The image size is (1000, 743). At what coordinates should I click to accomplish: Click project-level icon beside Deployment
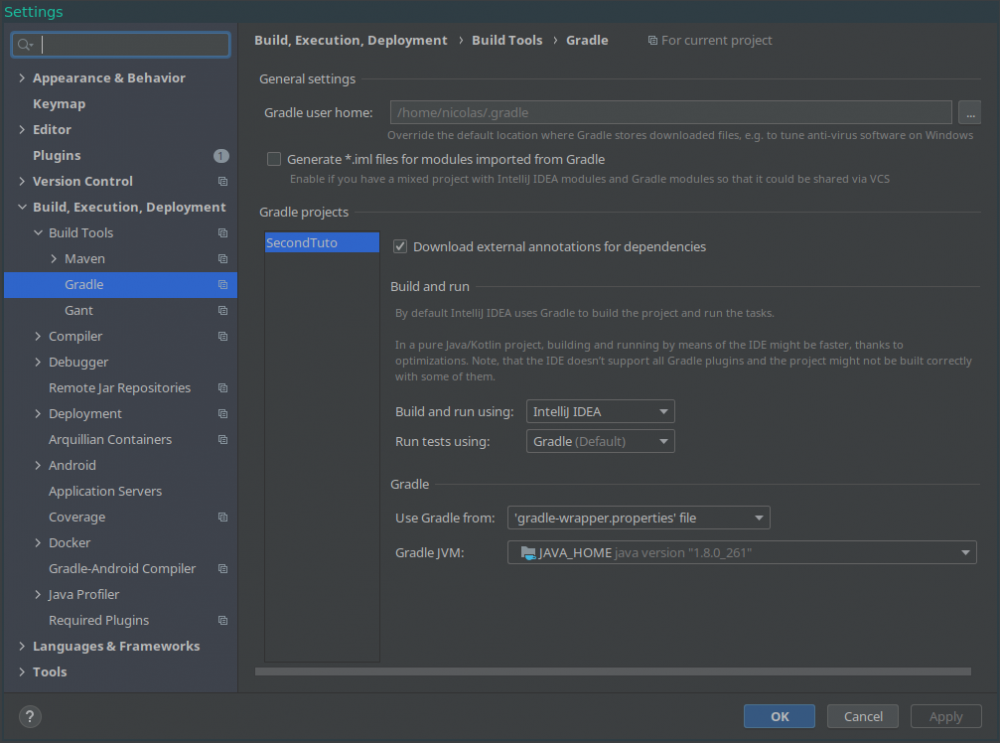click(223, 414)
